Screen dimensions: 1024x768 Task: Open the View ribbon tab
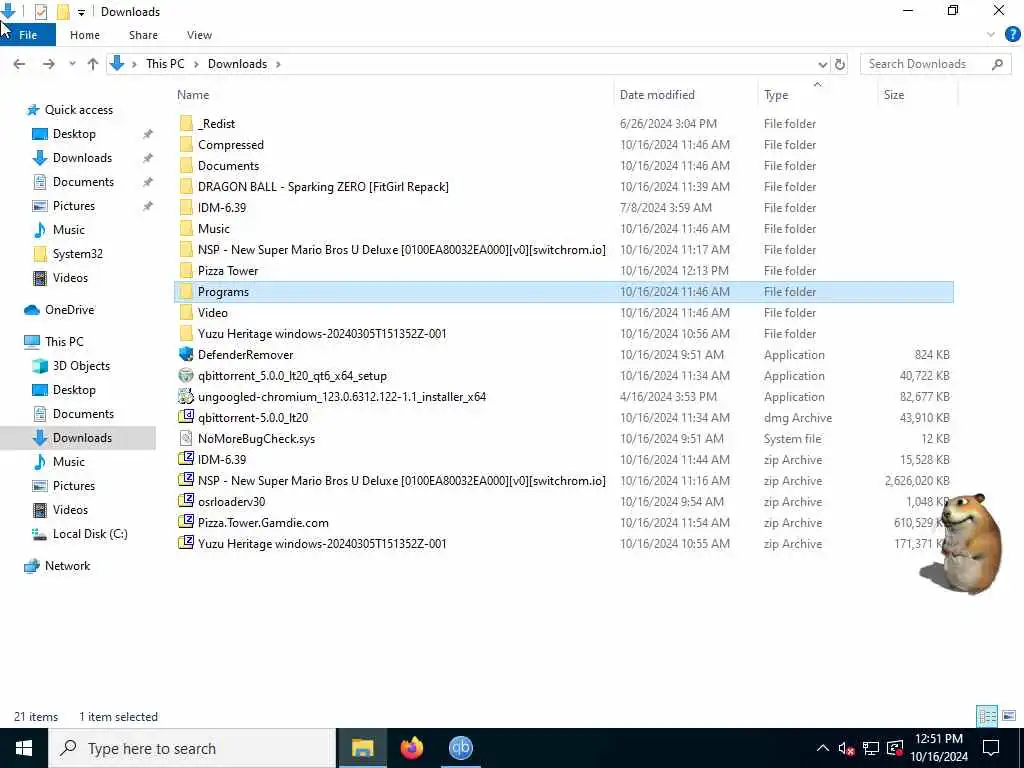tap(199, 35)
